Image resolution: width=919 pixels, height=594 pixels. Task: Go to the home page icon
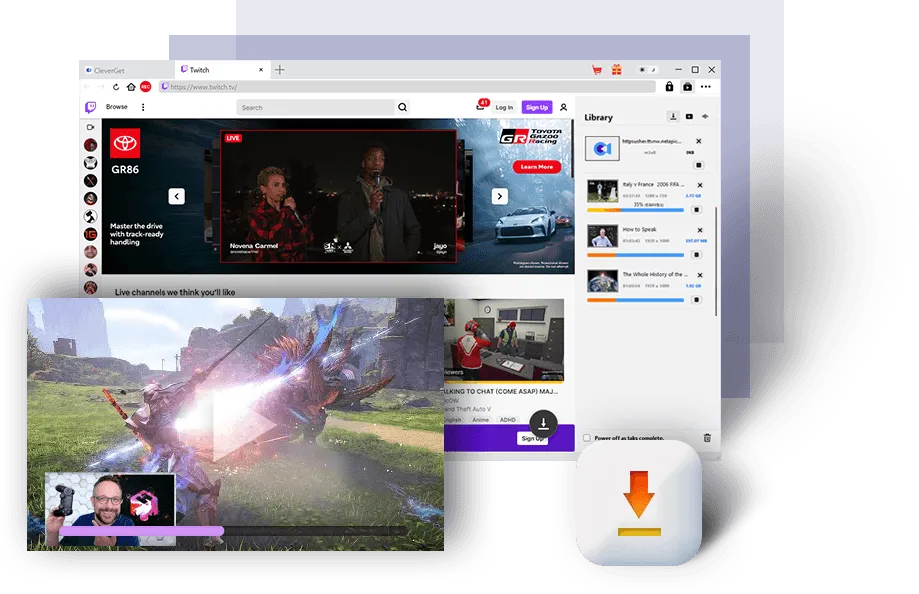tap(131, 87)
